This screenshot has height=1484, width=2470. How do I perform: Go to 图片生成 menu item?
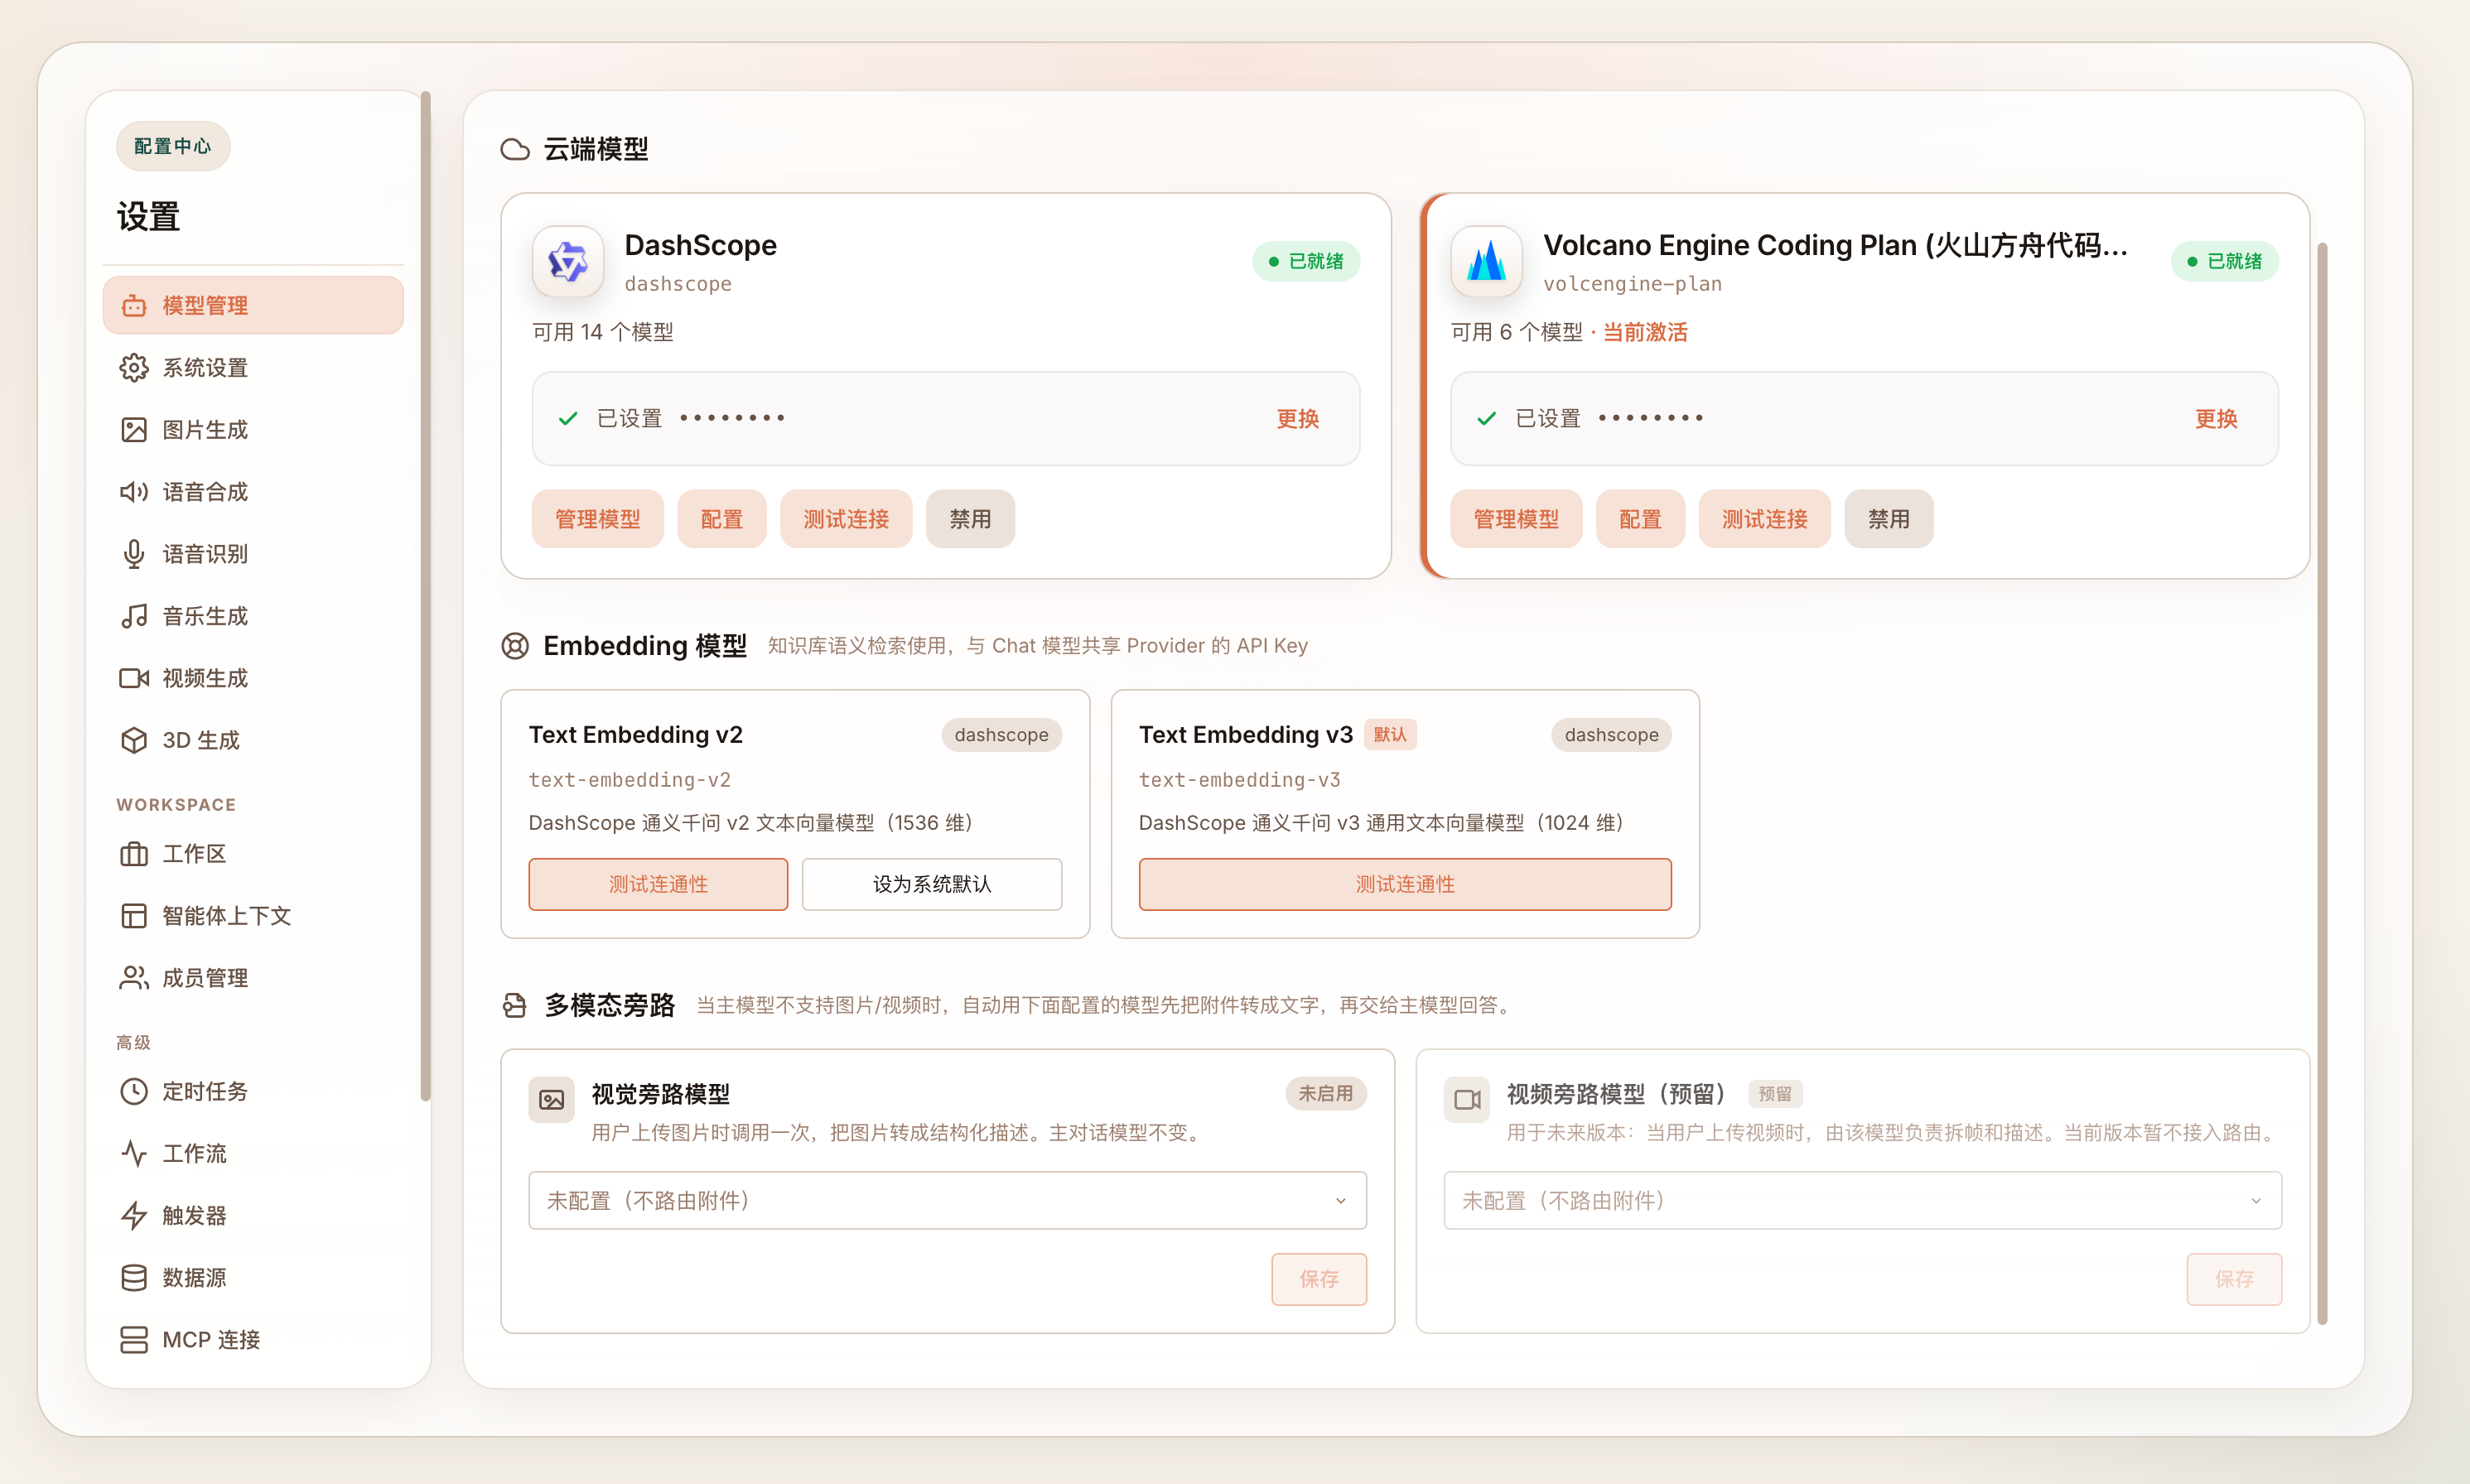[x=253, y=430]
